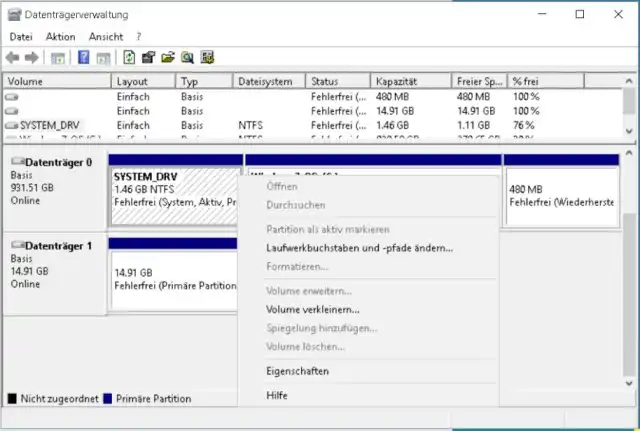Viewport: 640px width, 431px height.
Task: Open the Ansicht menu
Action: point(106,36)
